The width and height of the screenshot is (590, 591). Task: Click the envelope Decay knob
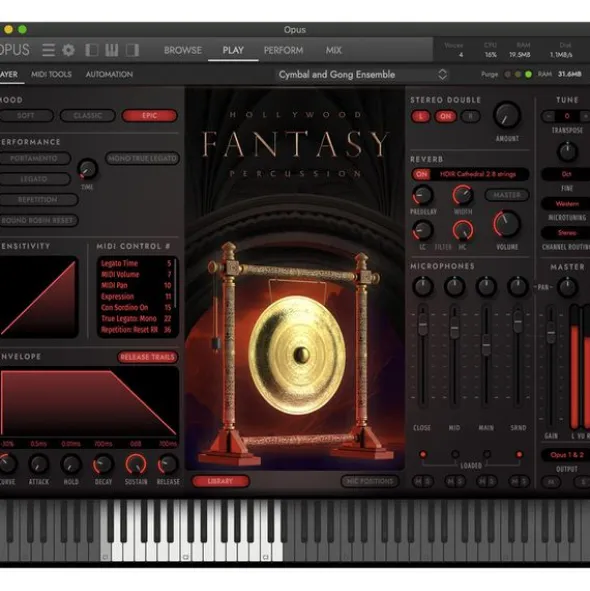tap(103, 464)
